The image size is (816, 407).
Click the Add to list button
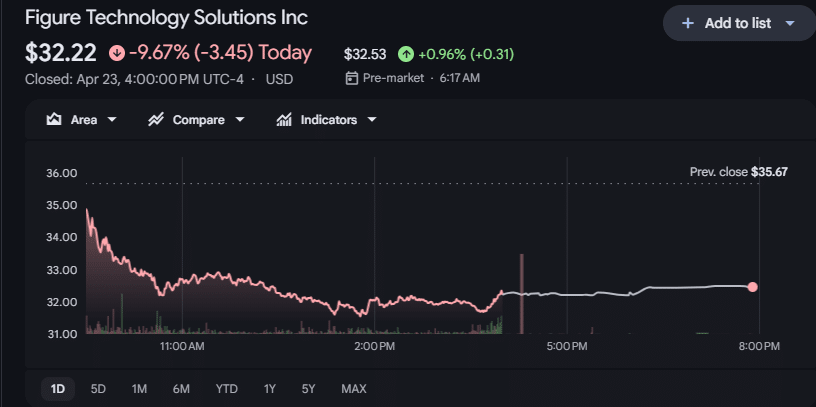(738, 23)
